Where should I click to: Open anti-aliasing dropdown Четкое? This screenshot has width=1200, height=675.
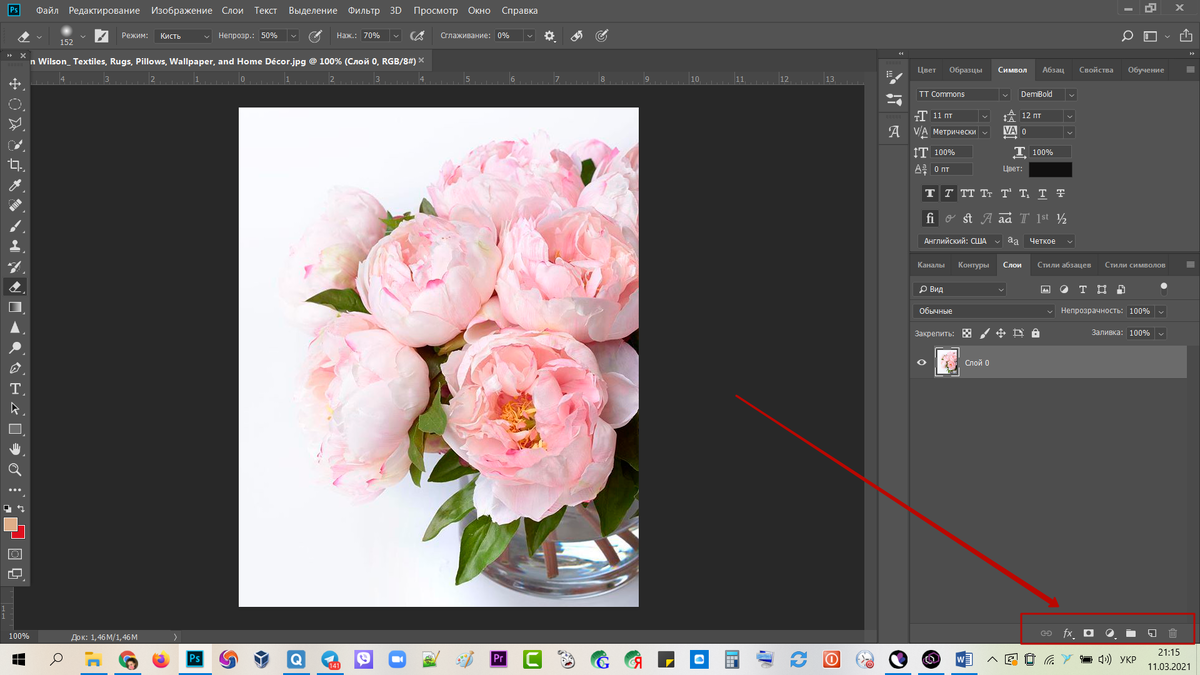pyautogui.click(x=1050, y=241)
